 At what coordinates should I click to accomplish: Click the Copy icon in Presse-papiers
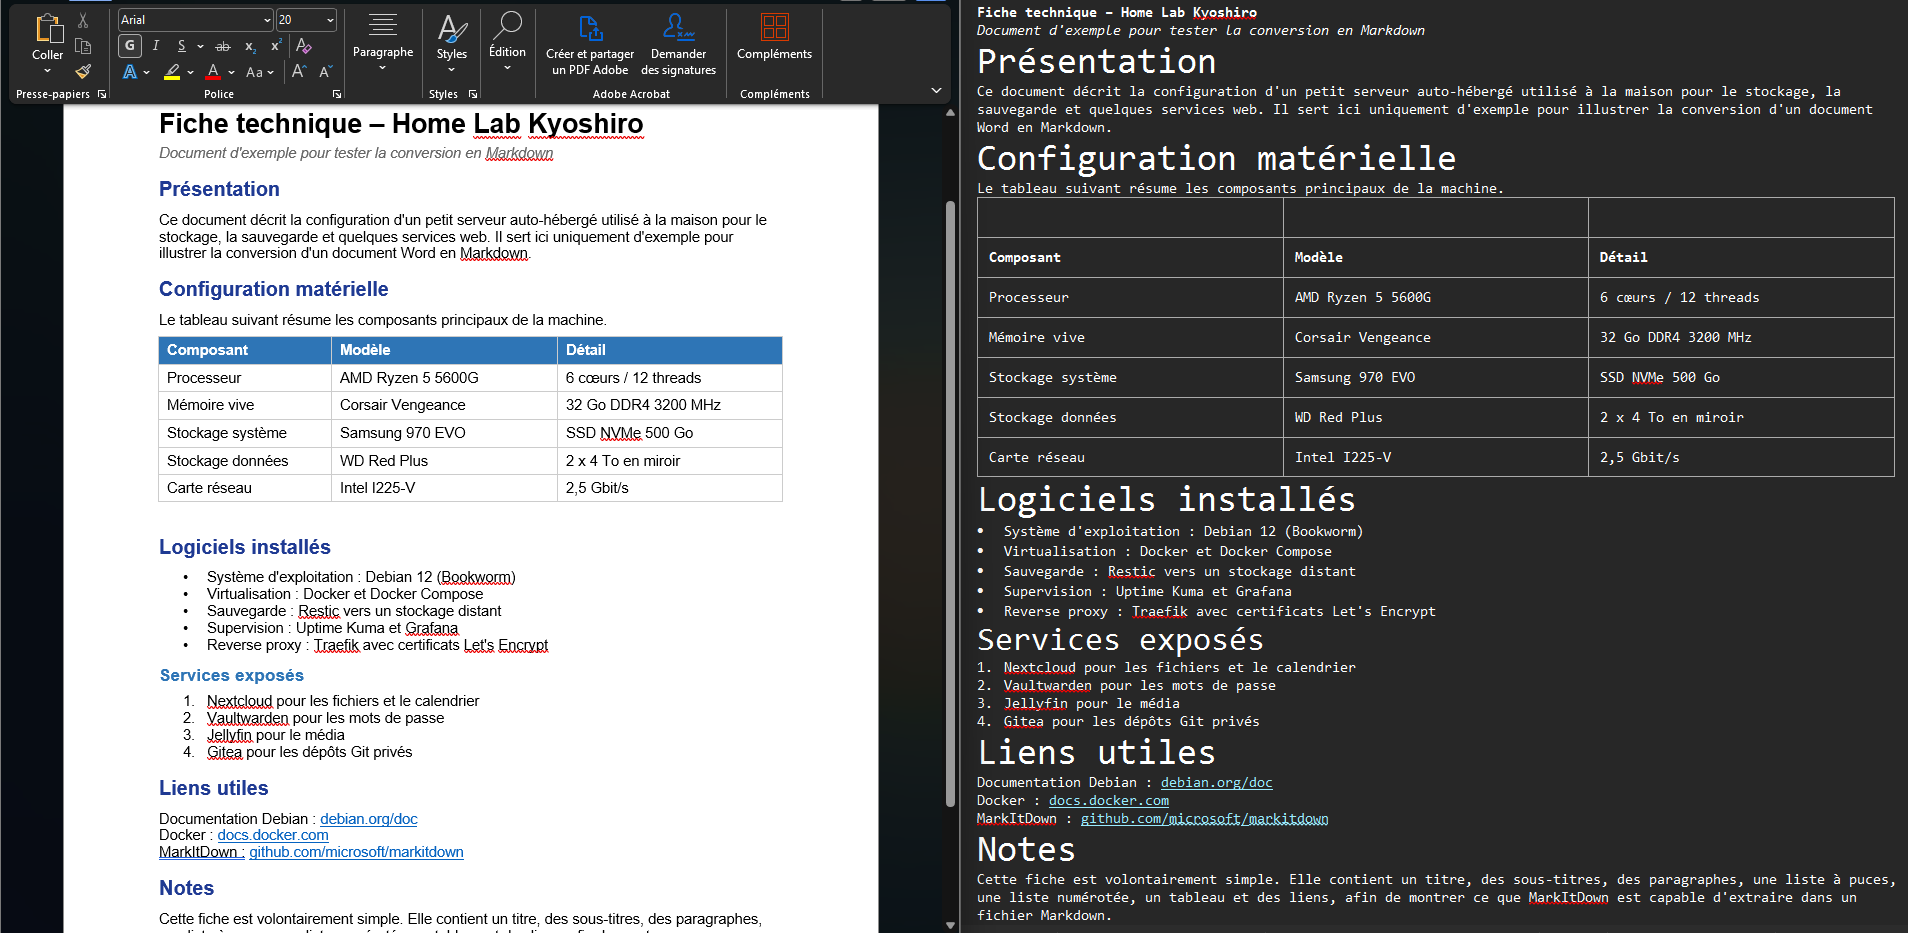[83, 46]
